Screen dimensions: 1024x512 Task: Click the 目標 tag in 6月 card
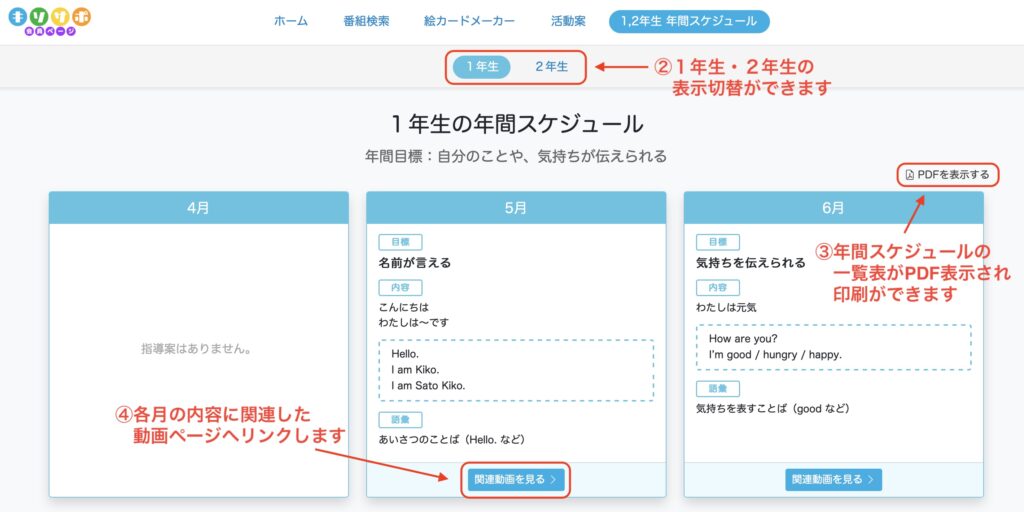(718, 242)
